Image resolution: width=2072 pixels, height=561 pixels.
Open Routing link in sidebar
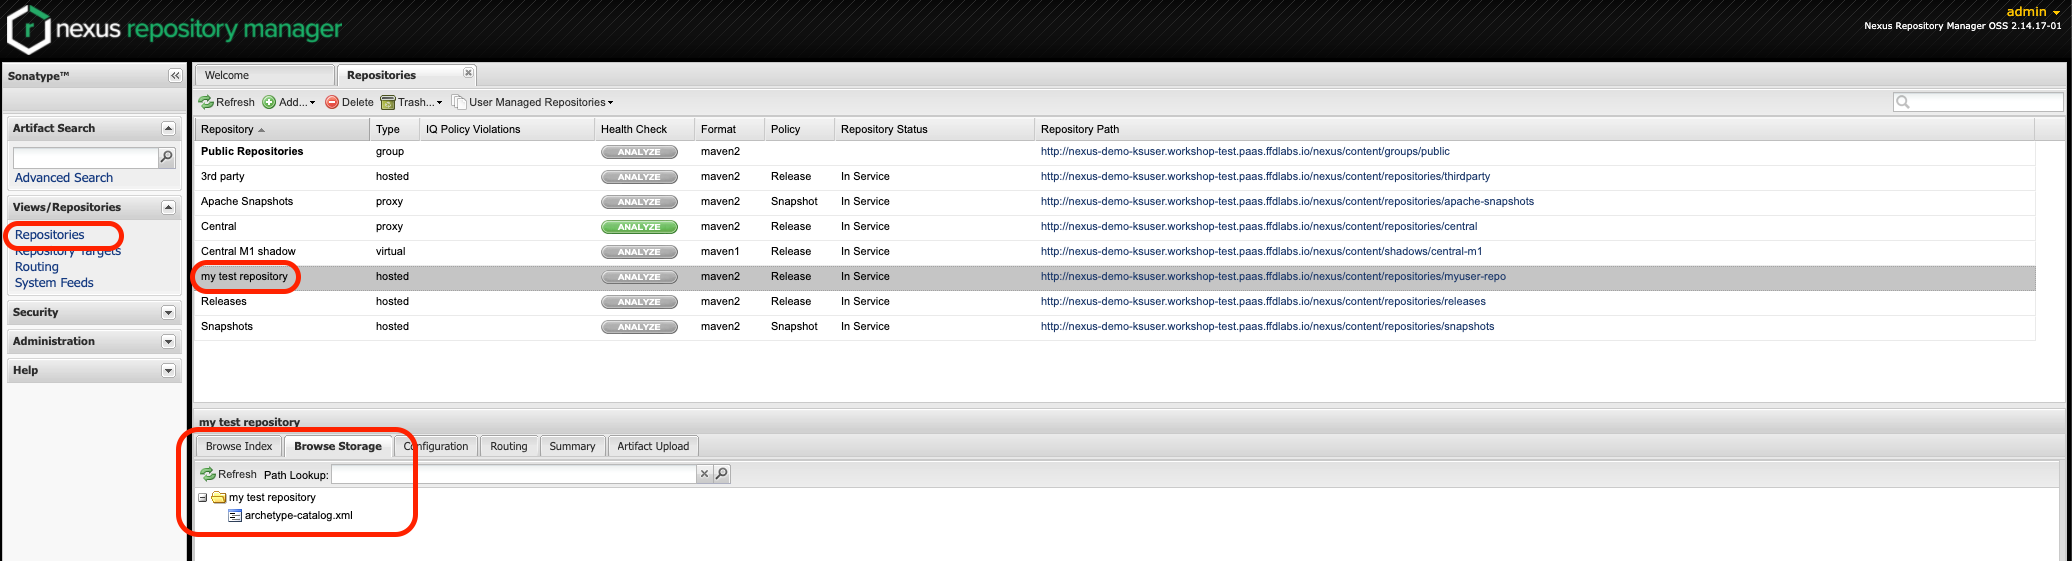tap(37, 267)
